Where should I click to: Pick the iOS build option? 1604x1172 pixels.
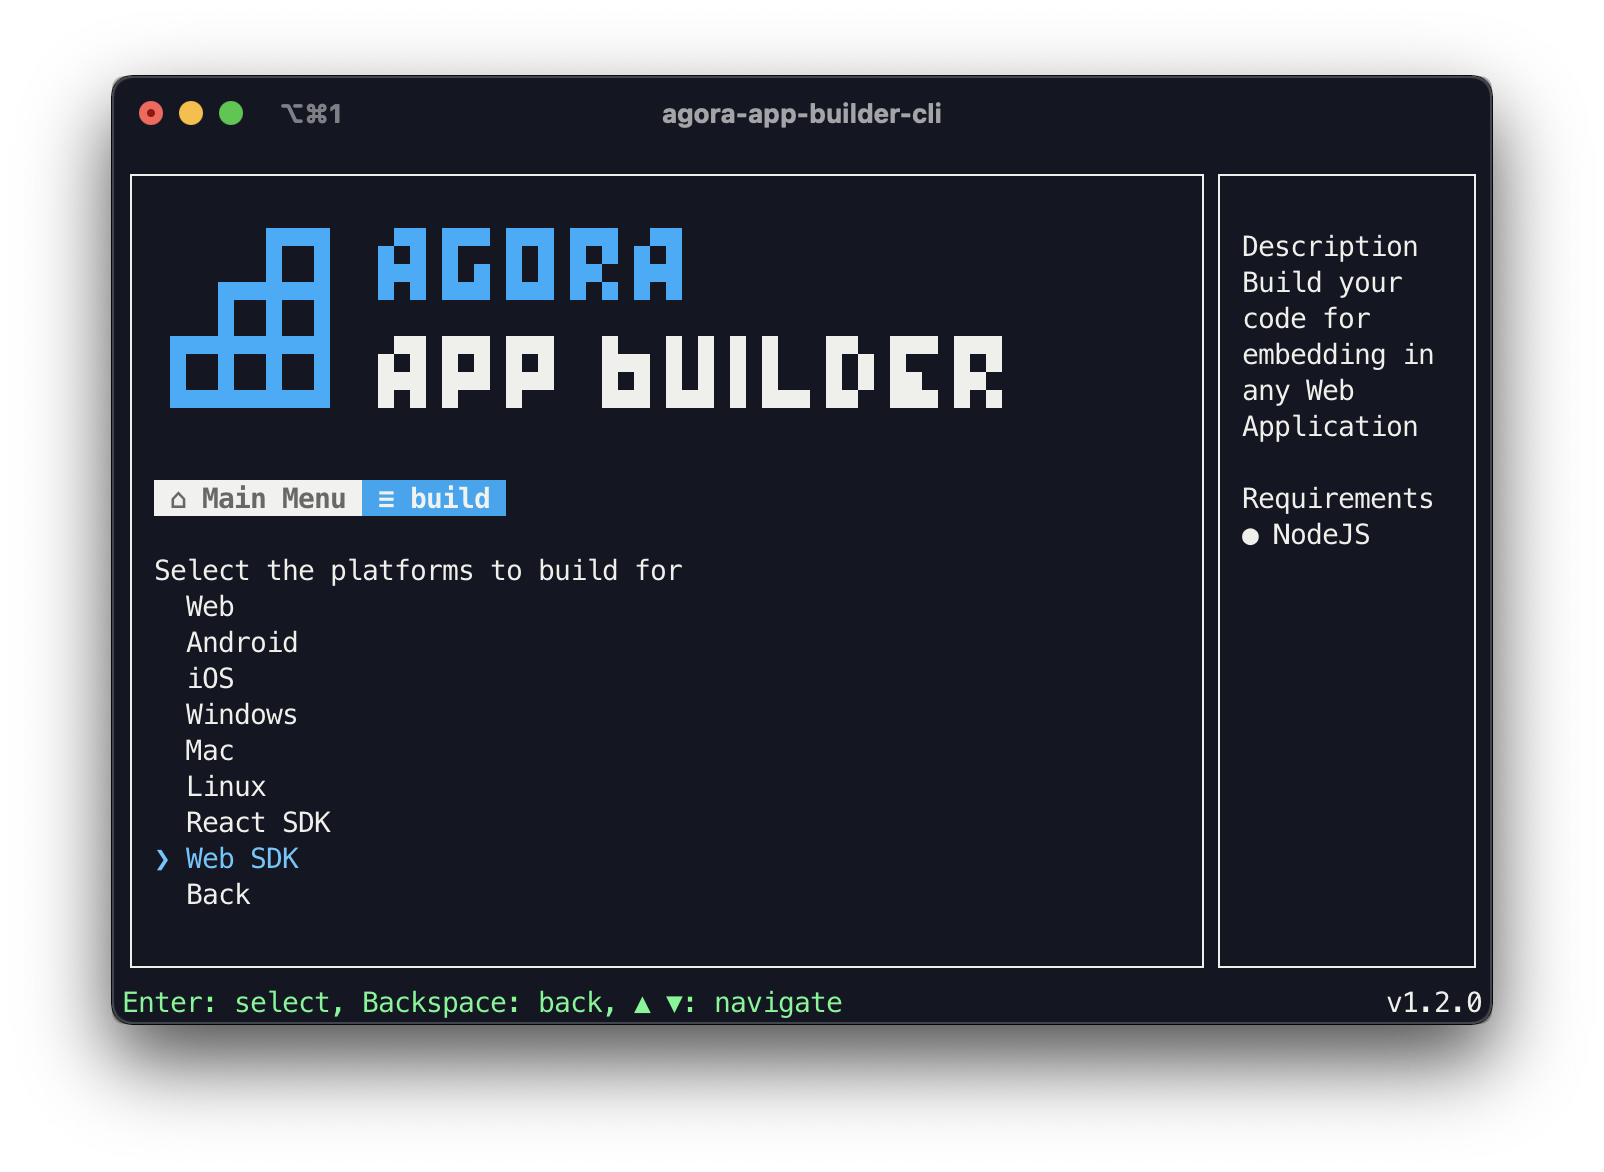(x=210, y=679)
